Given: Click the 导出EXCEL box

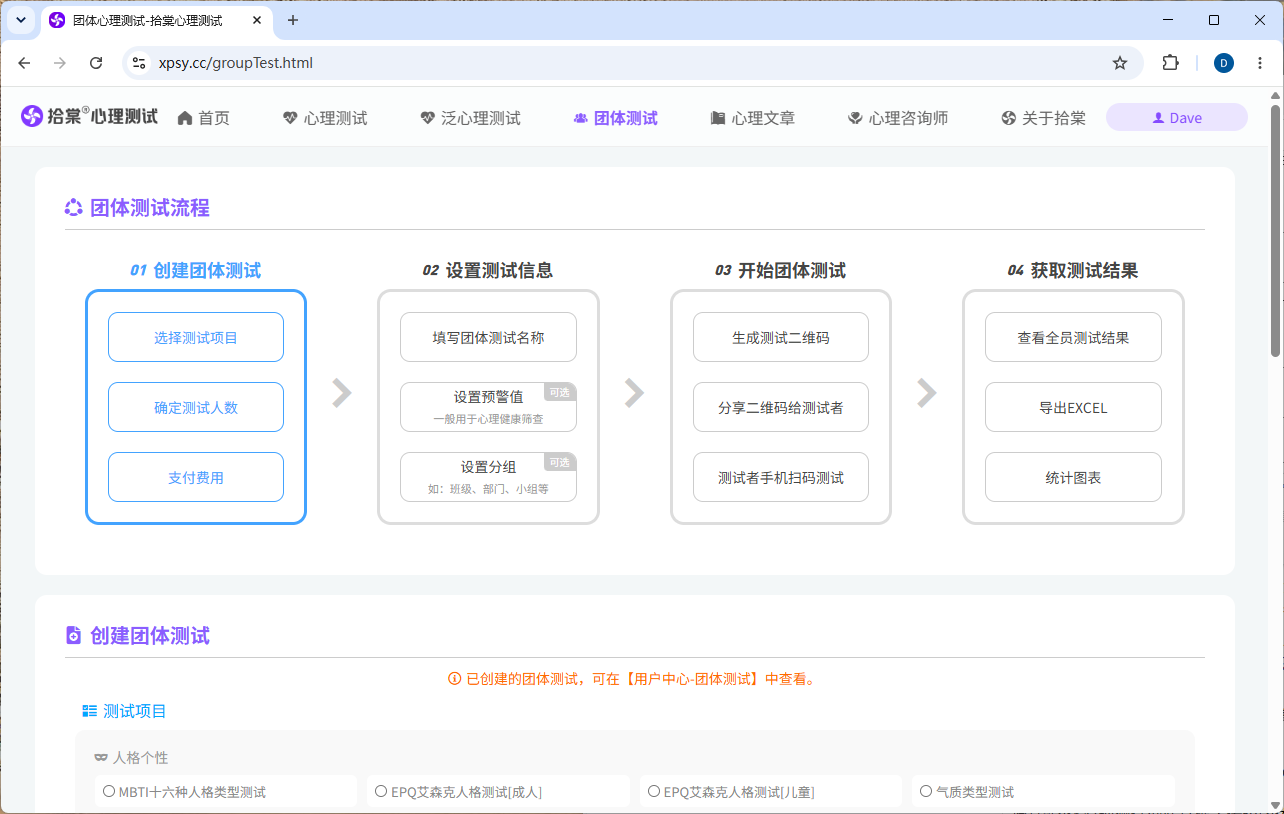Looking at the screenshot, I should click(x=1073, y=407).
